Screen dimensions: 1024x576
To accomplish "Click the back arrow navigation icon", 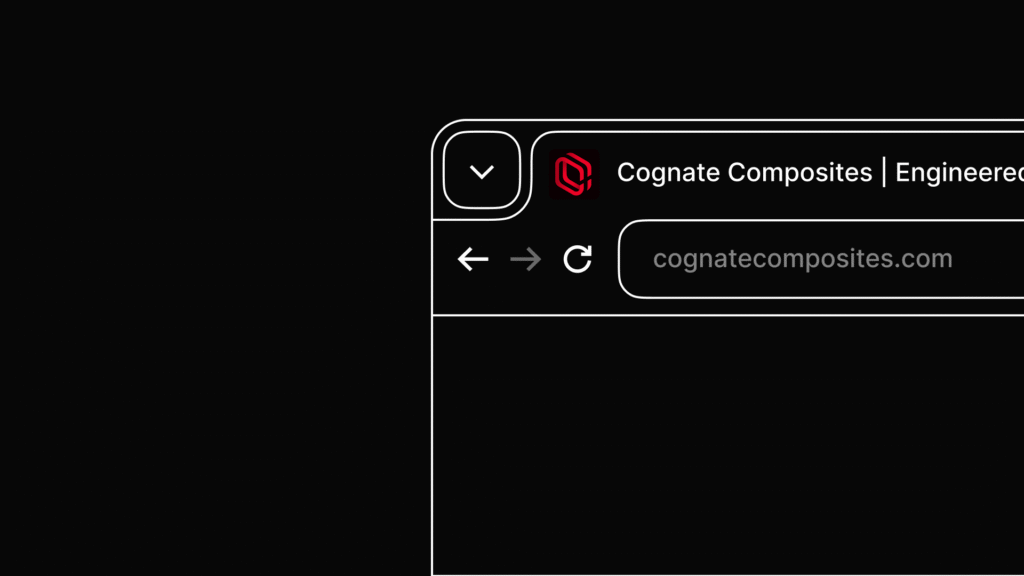I will (473, 259).
